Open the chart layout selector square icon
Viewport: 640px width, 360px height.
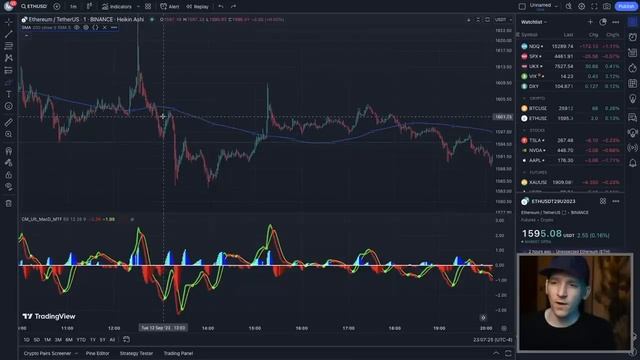pyautogui.click(x=522, y=7)
